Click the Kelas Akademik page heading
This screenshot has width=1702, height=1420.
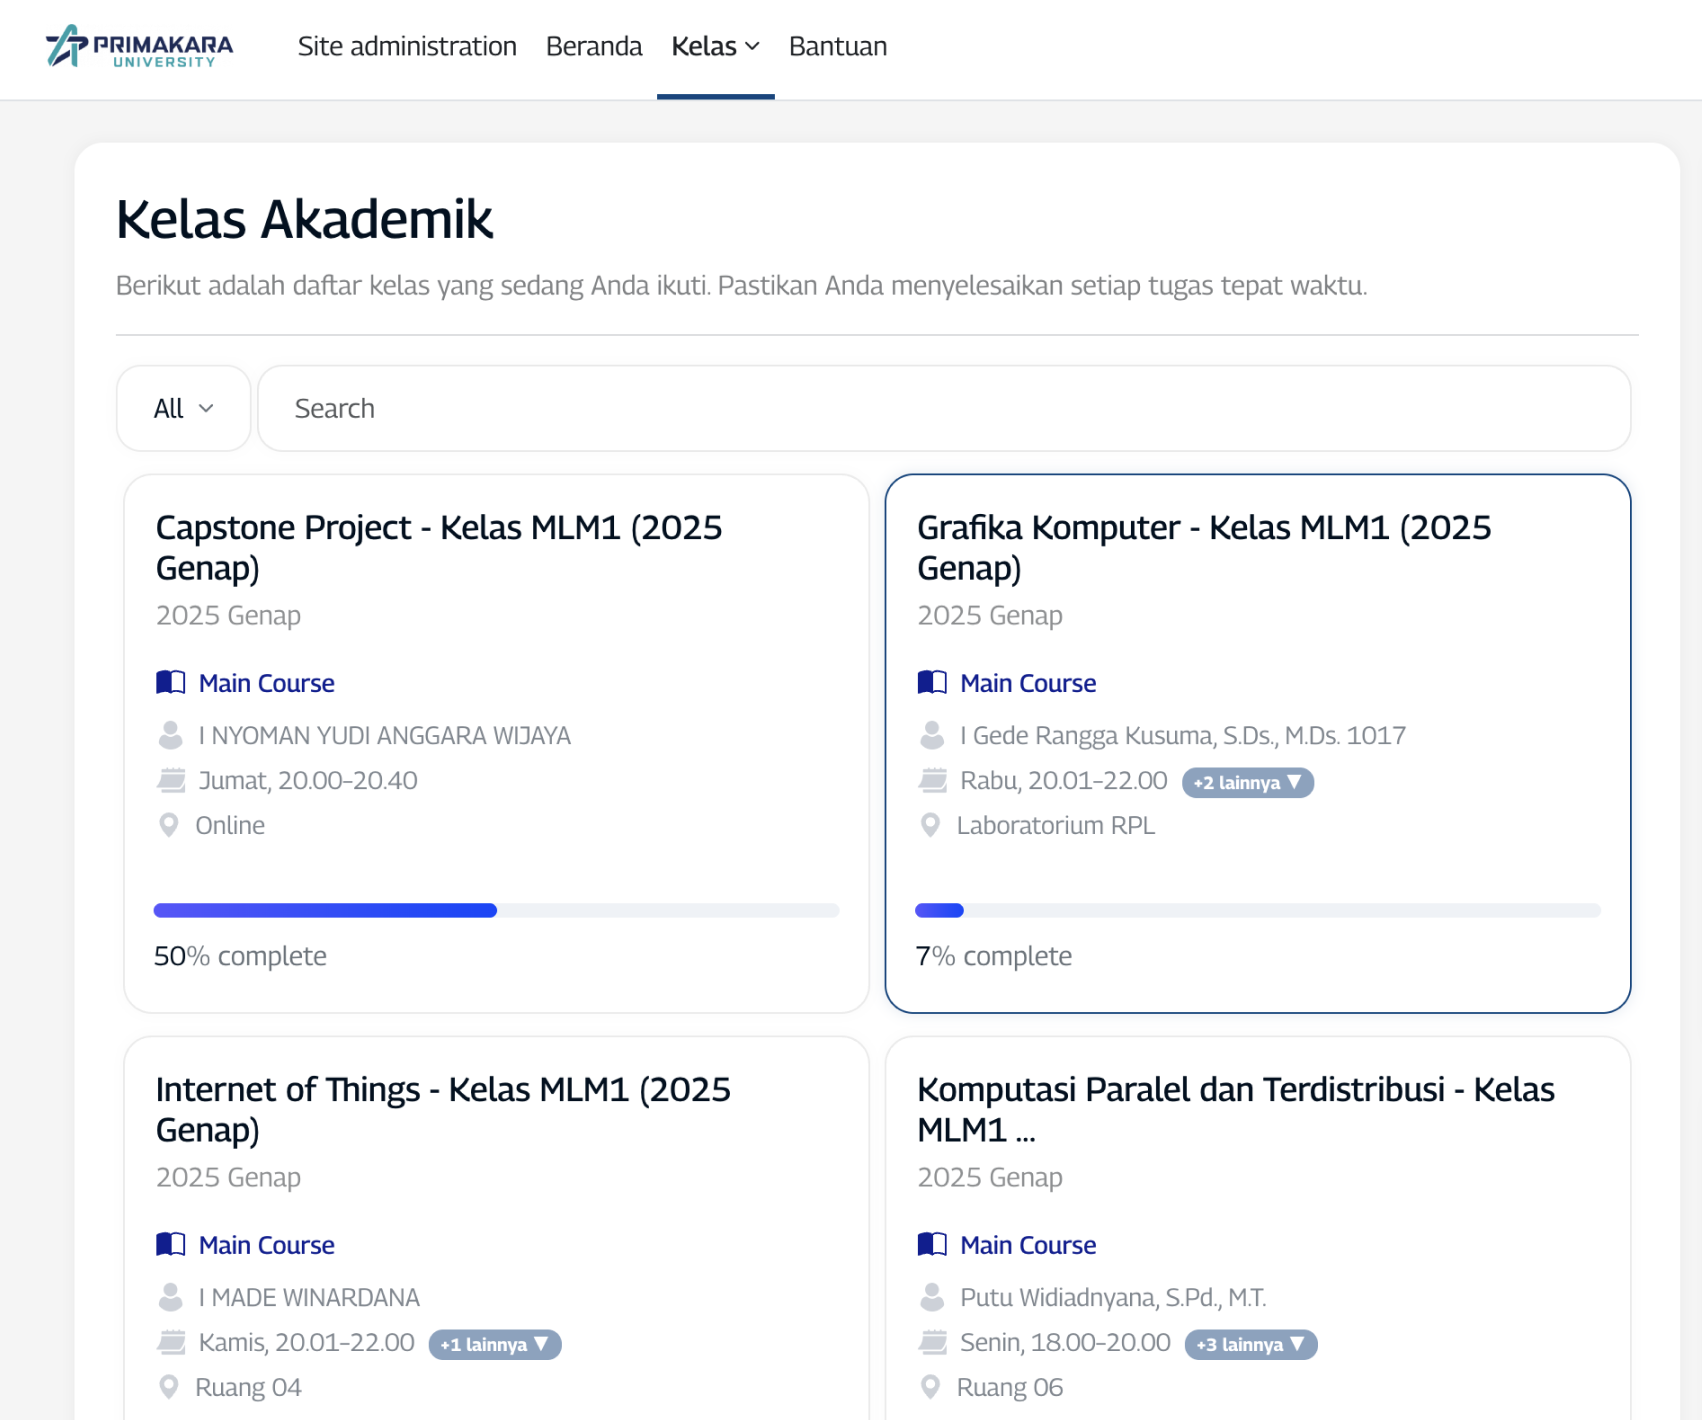point(305,219)
